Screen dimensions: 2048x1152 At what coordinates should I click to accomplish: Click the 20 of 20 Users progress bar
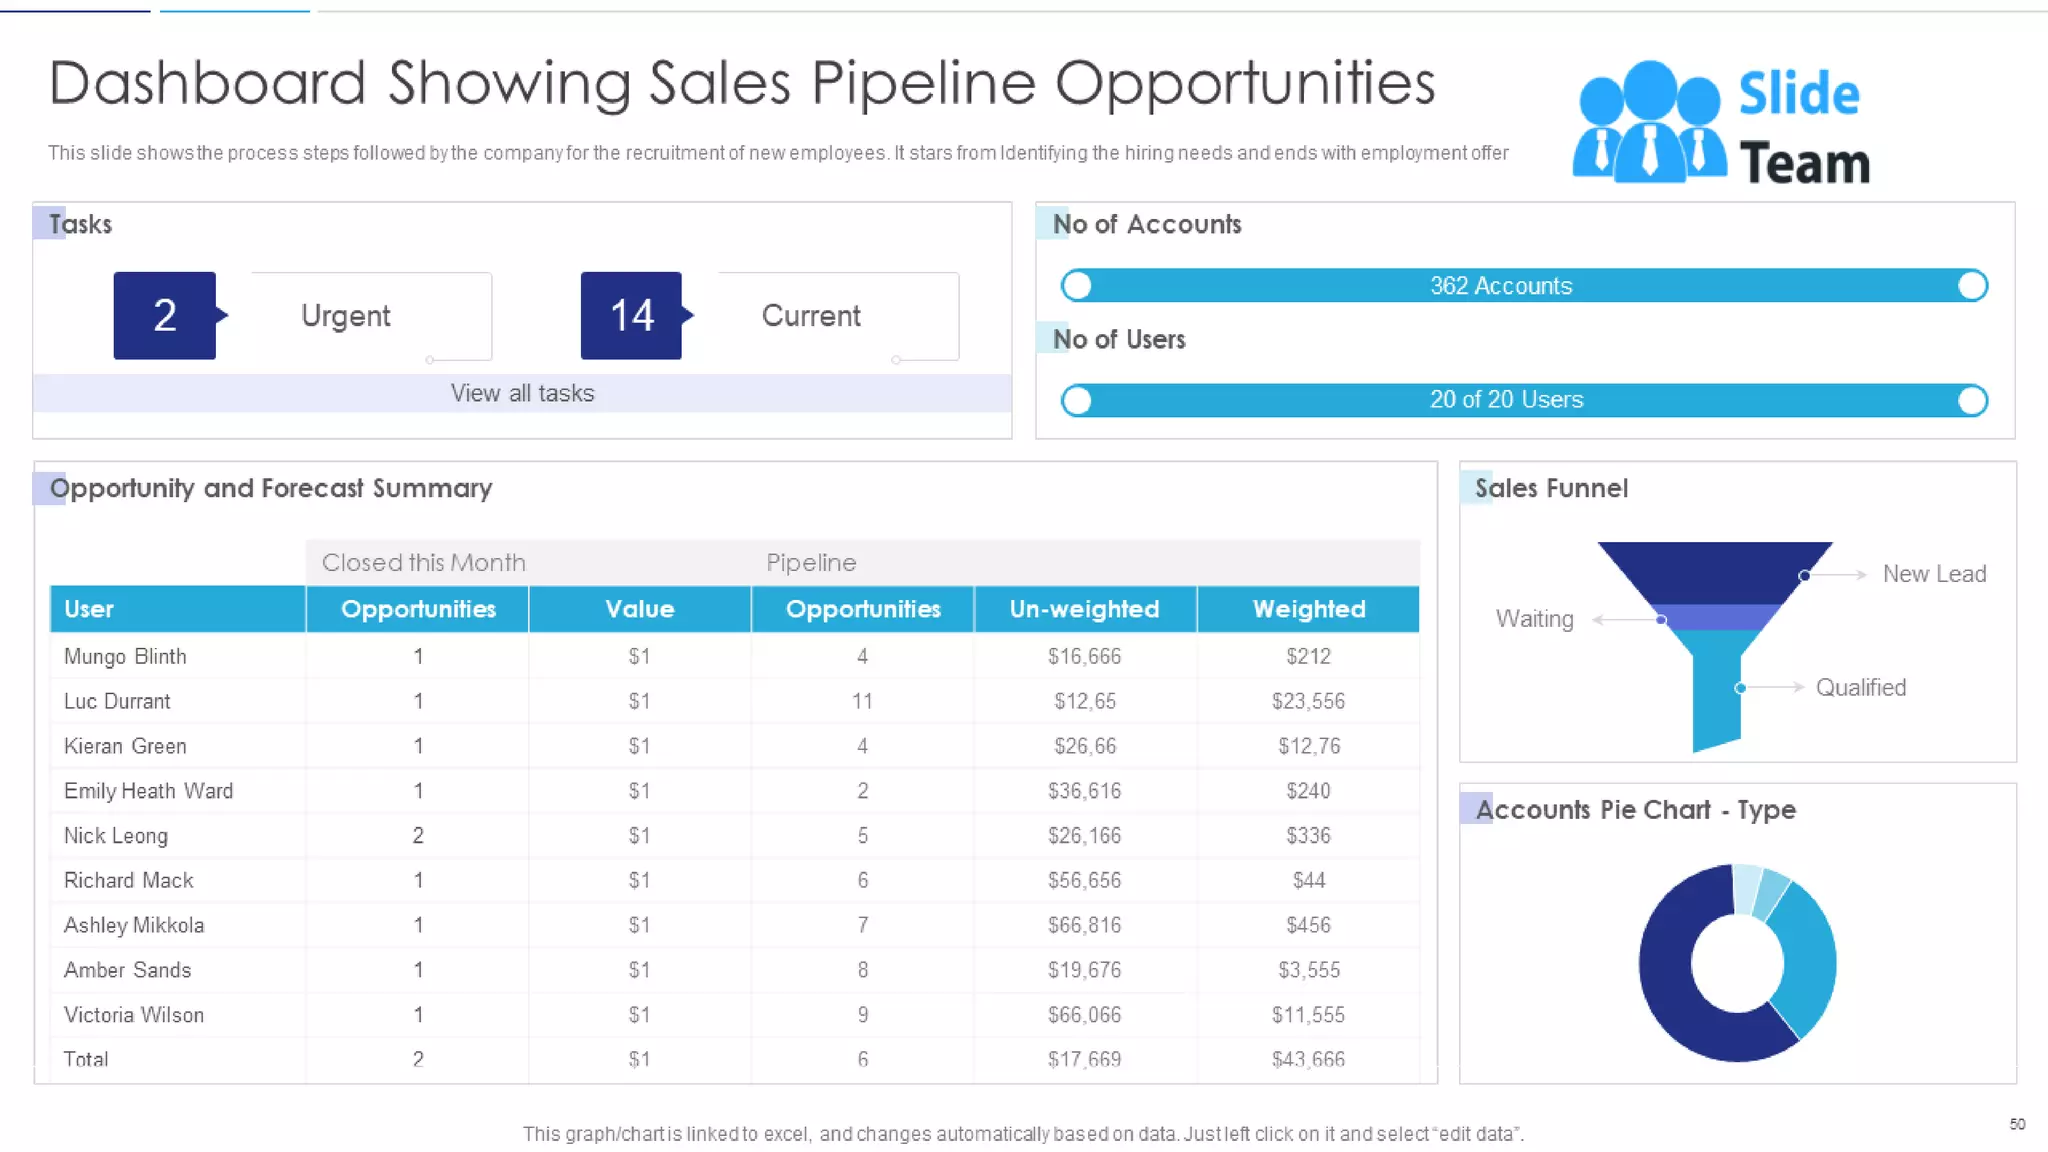[1524, 400]
